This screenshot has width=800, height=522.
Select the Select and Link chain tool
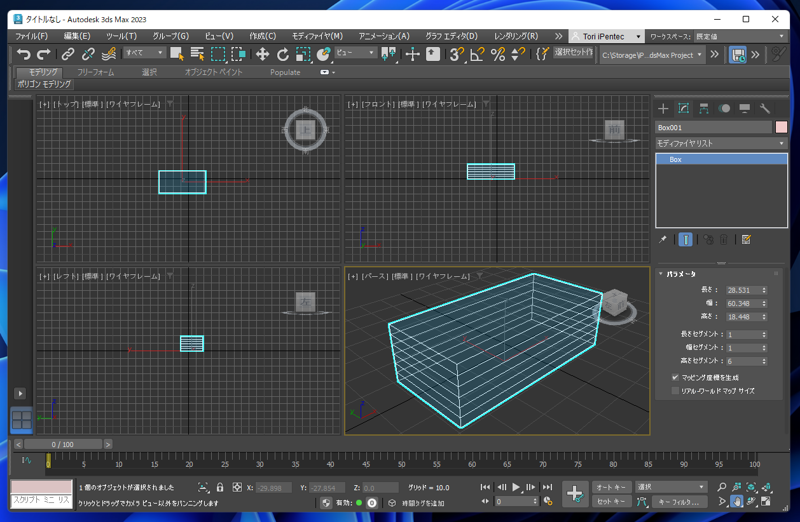(x=68, y=54)
